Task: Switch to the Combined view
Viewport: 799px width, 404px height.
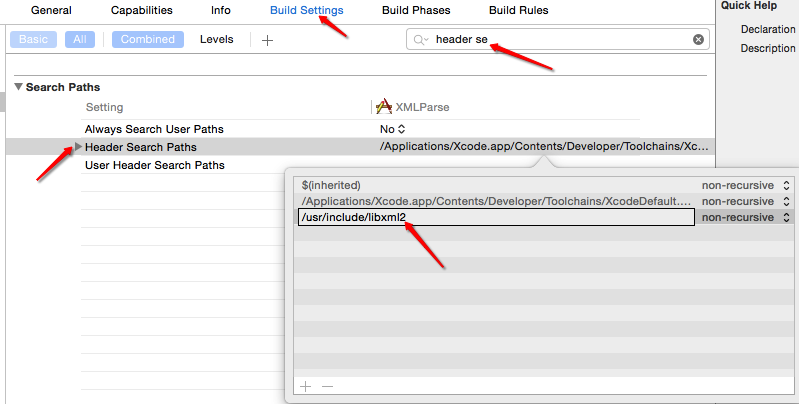Action: [147, 40]
